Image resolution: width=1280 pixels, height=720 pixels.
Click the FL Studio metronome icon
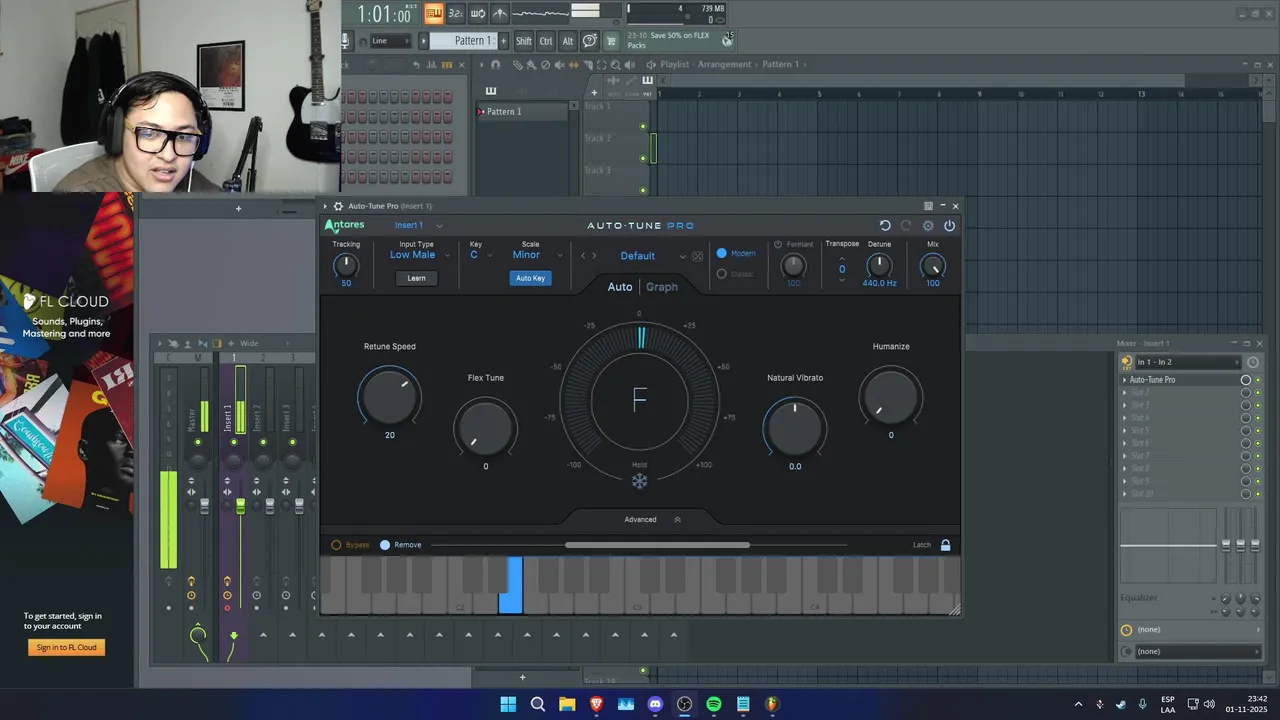click(x=500, y=13)
